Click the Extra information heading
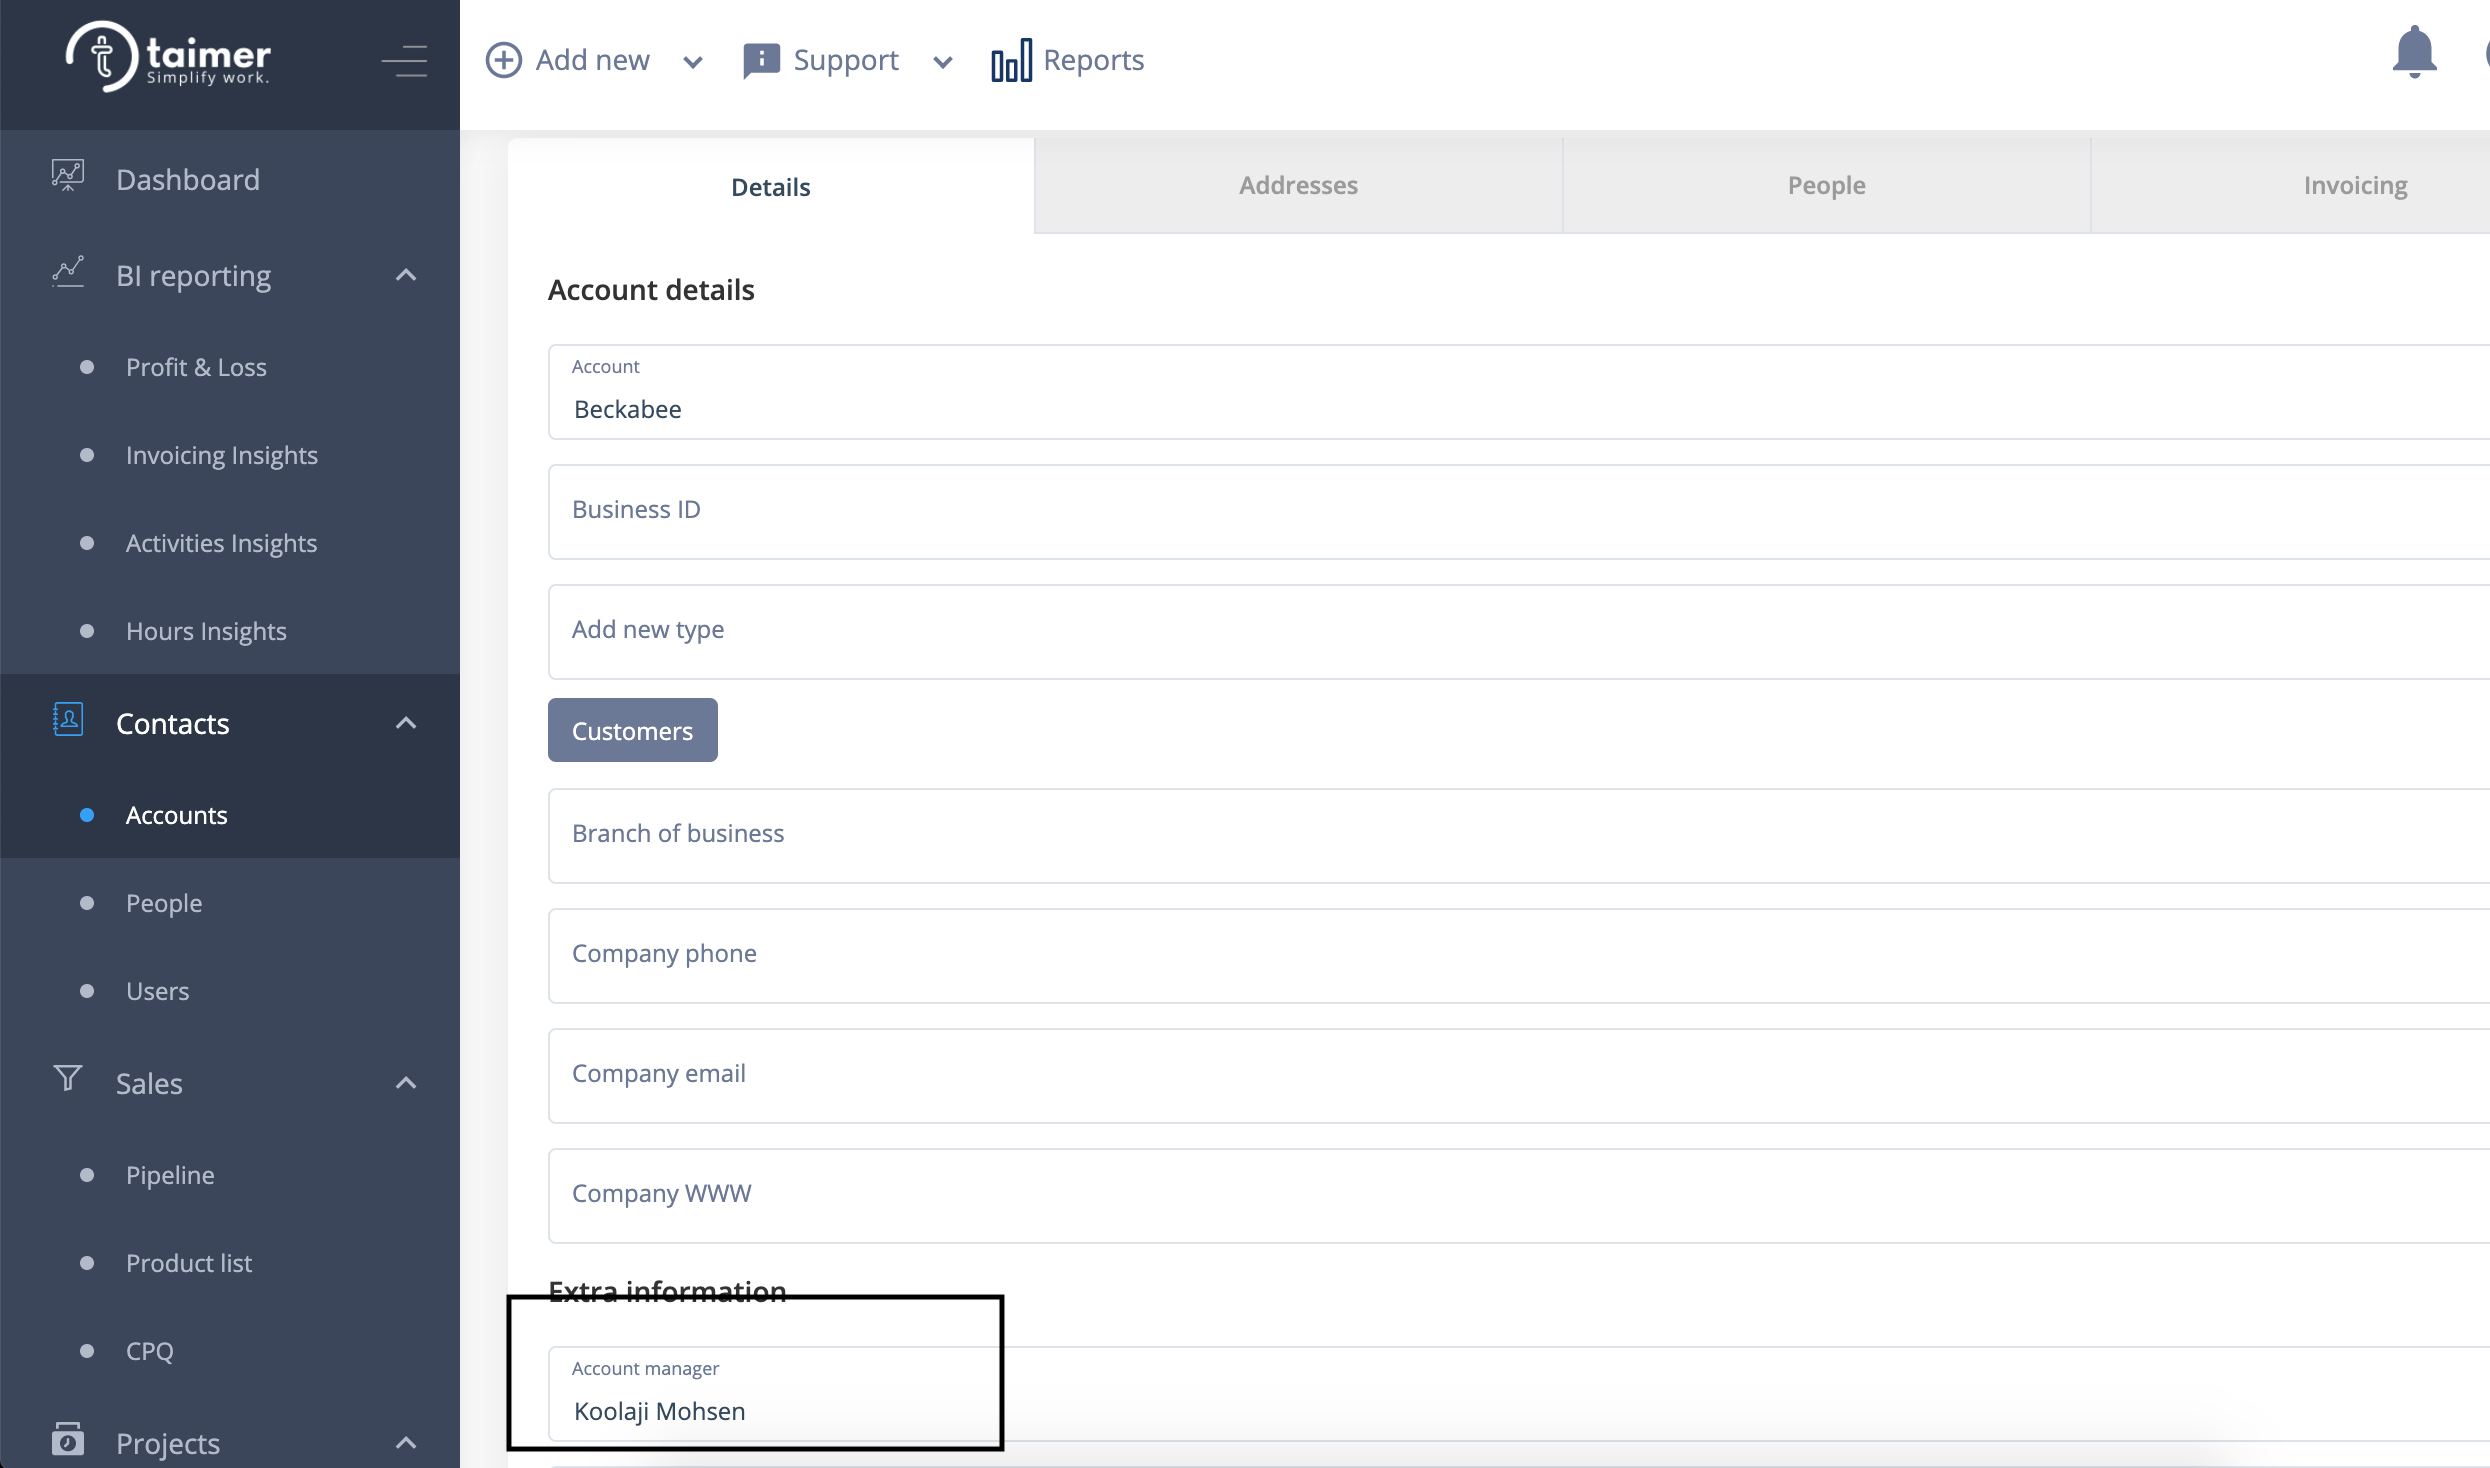2490x1468 pixels. point(667,1291)
